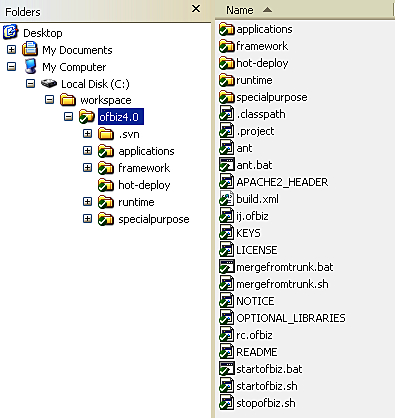Click the Folders pane title
The image size is (395, 418).
tap(23, 12)
